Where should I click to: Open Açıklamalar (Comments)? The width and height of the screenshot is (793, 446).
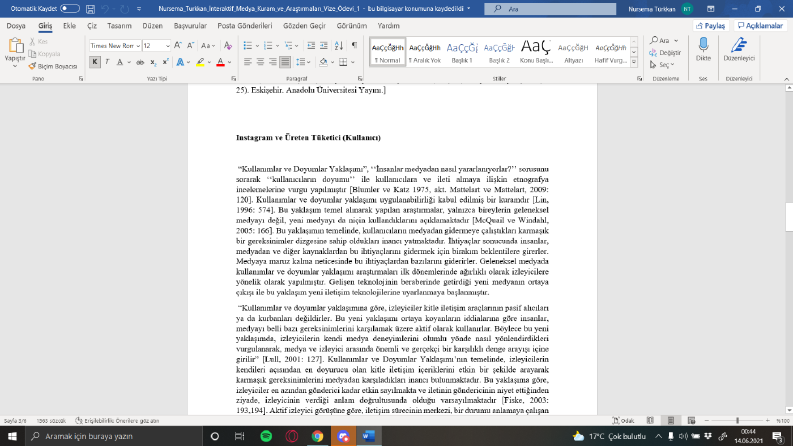[x=760, y=26]
